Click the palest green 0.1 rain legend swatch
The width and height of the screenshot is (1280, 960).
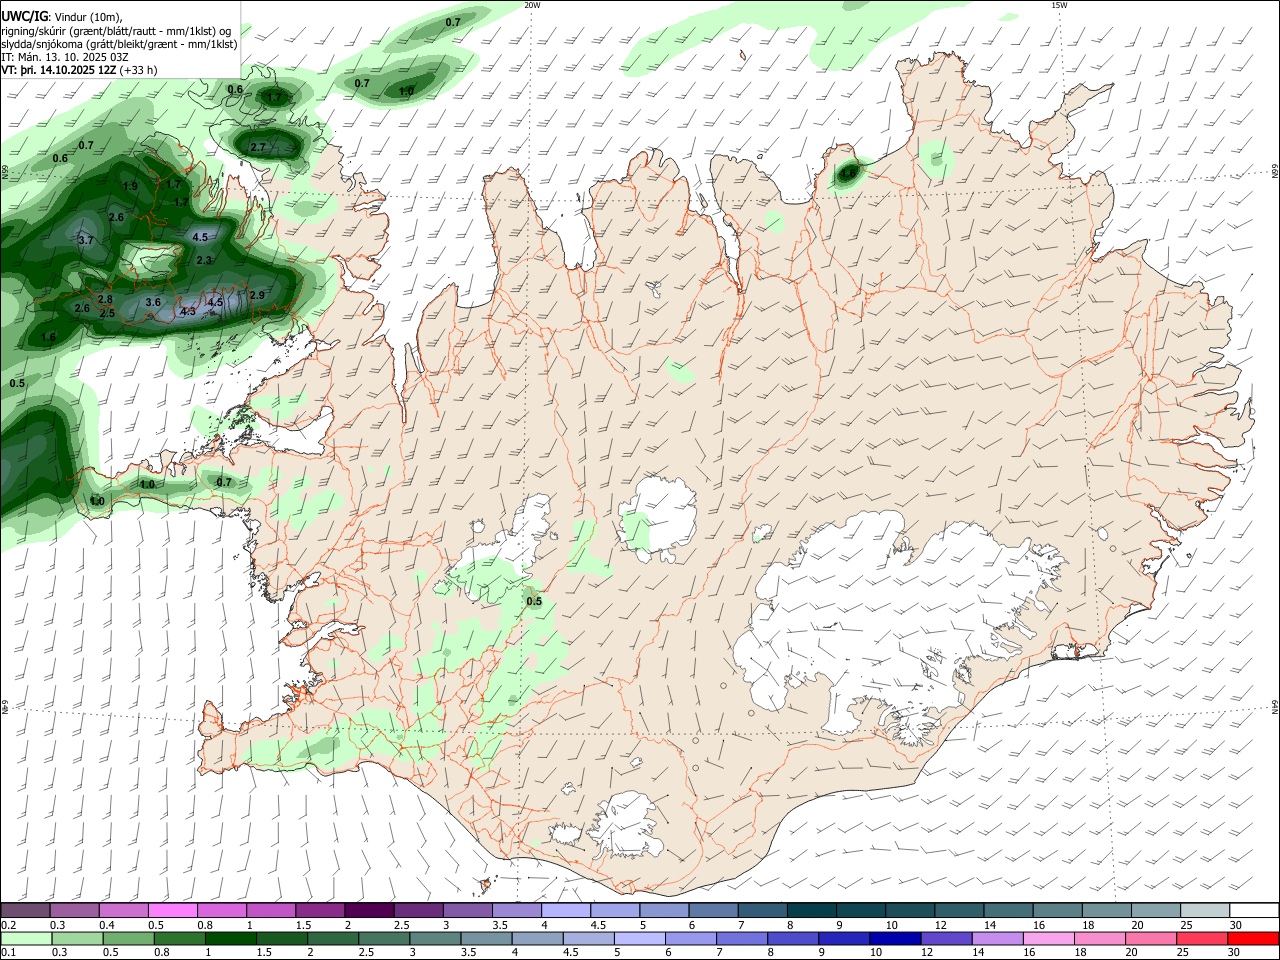click(x=26, y=938)
